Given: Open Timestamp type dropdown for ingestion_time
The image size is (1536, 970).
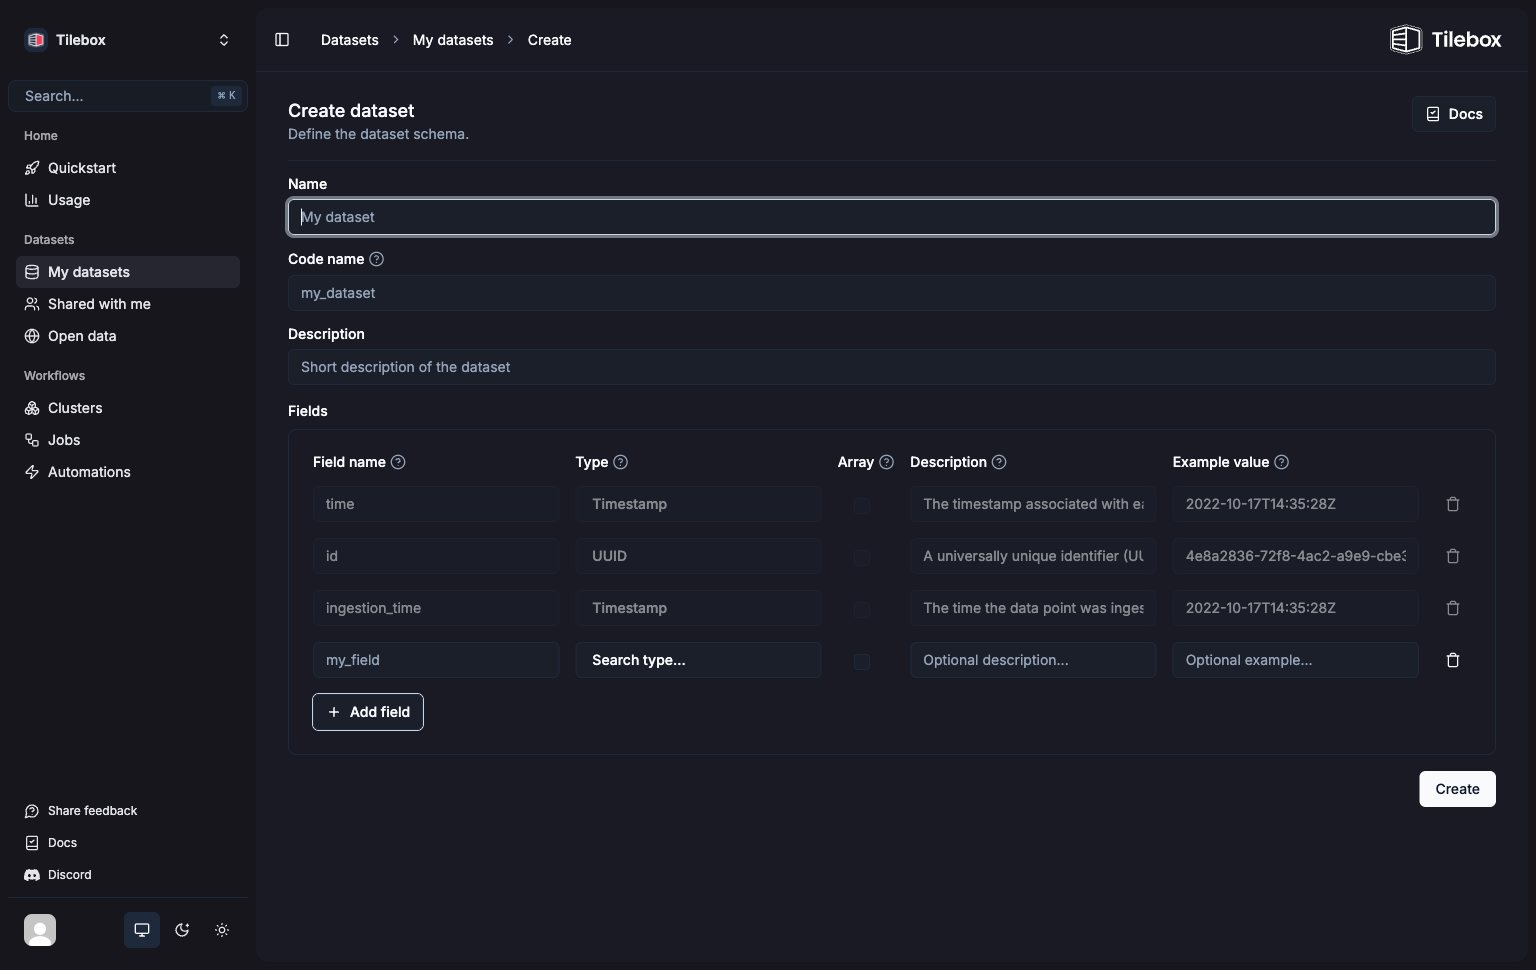Looking at the screenshot, I should pyautogui.click(x=698, y=608).
